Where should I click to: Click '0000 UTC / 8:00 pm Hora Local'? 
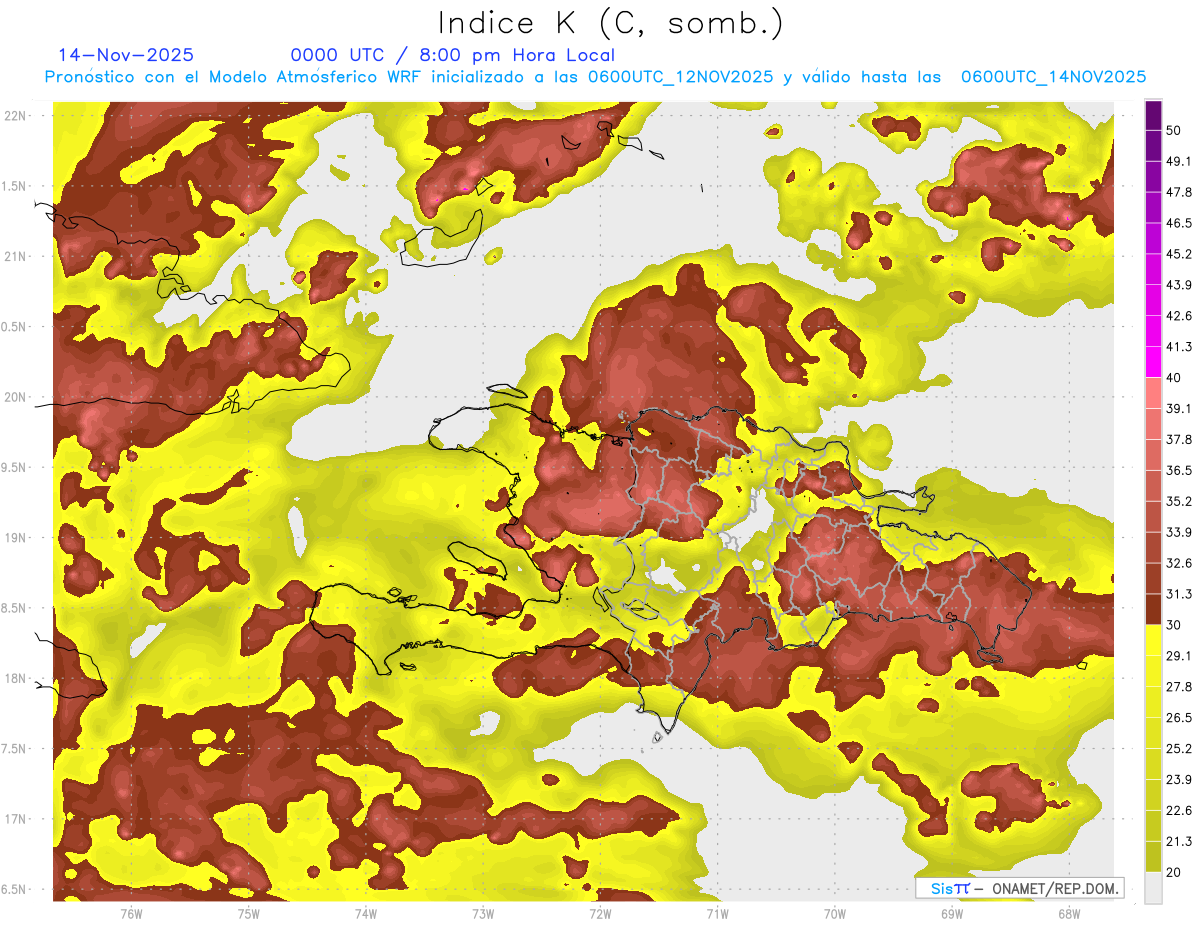(453, 55)
